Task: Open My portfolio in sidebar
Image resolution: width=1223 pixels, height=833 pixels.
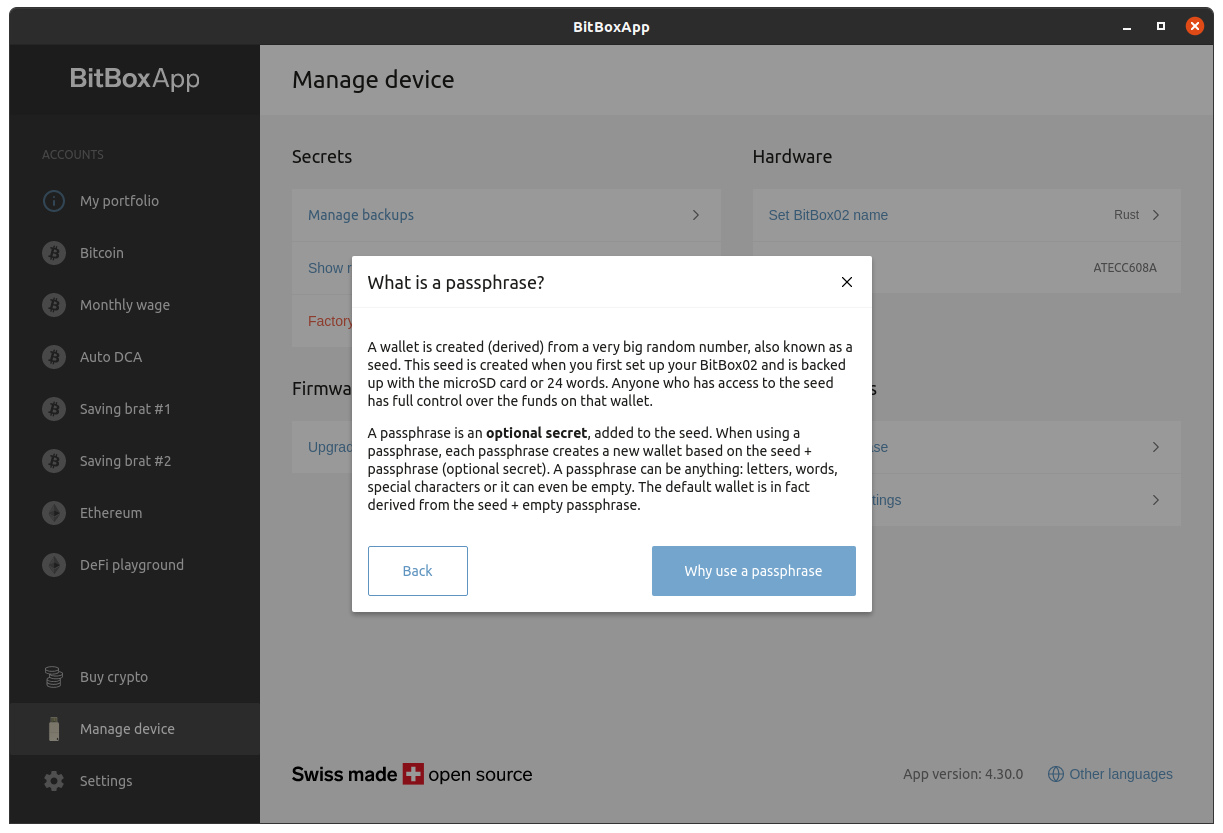Action: point(135,201)
